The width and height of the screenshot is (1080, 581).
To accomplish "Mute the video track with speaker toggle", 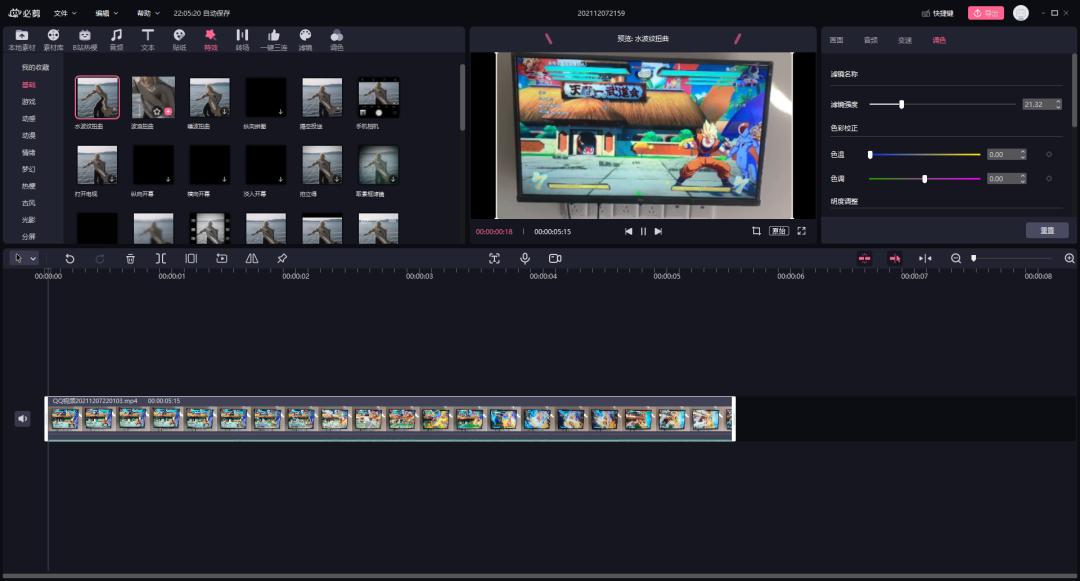I will point(22,418).
